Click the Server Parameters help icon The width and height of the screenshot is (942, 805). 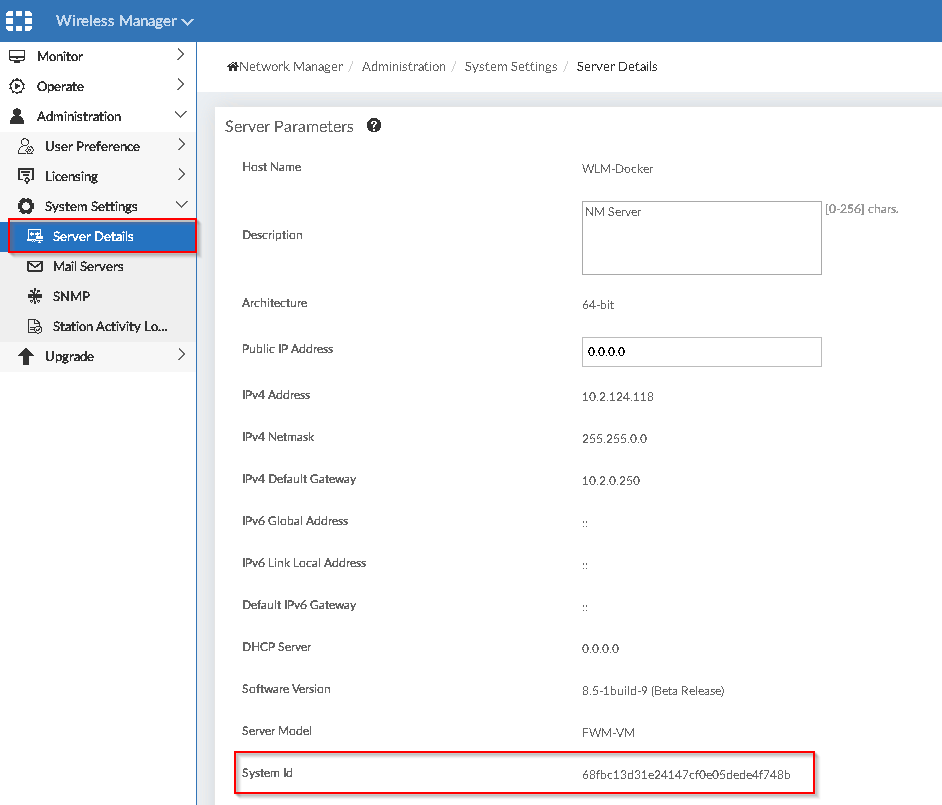pos(374,126)
